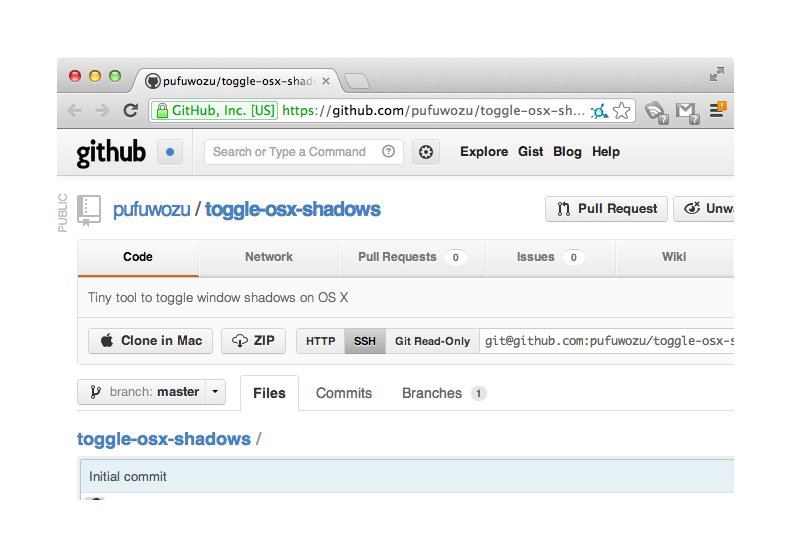Open a new browser tab
This screenshot has height=557, width=791.
(357, 81)
